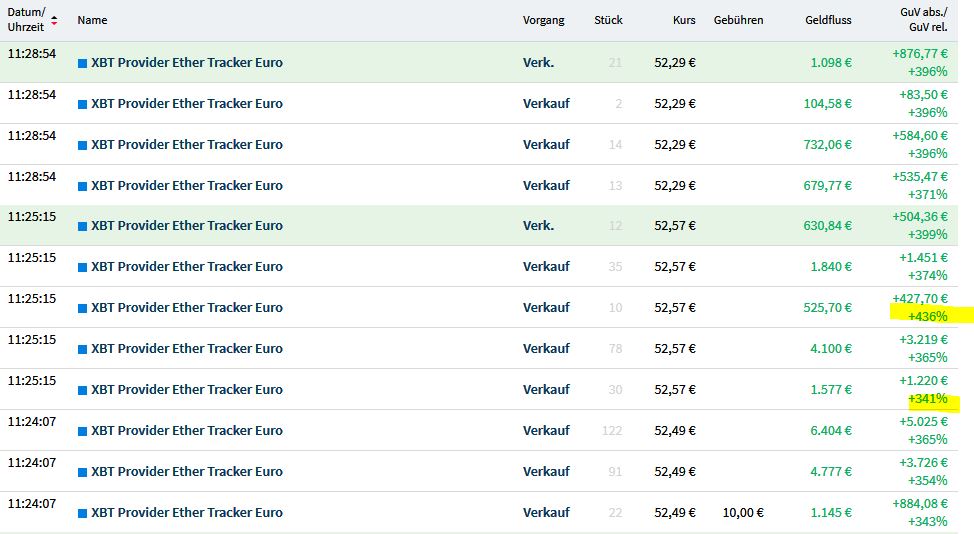The height and width of the screenshot is (534, 974).
Task: Click blue square icon in 6.404 € row
Action: [82, 431]
